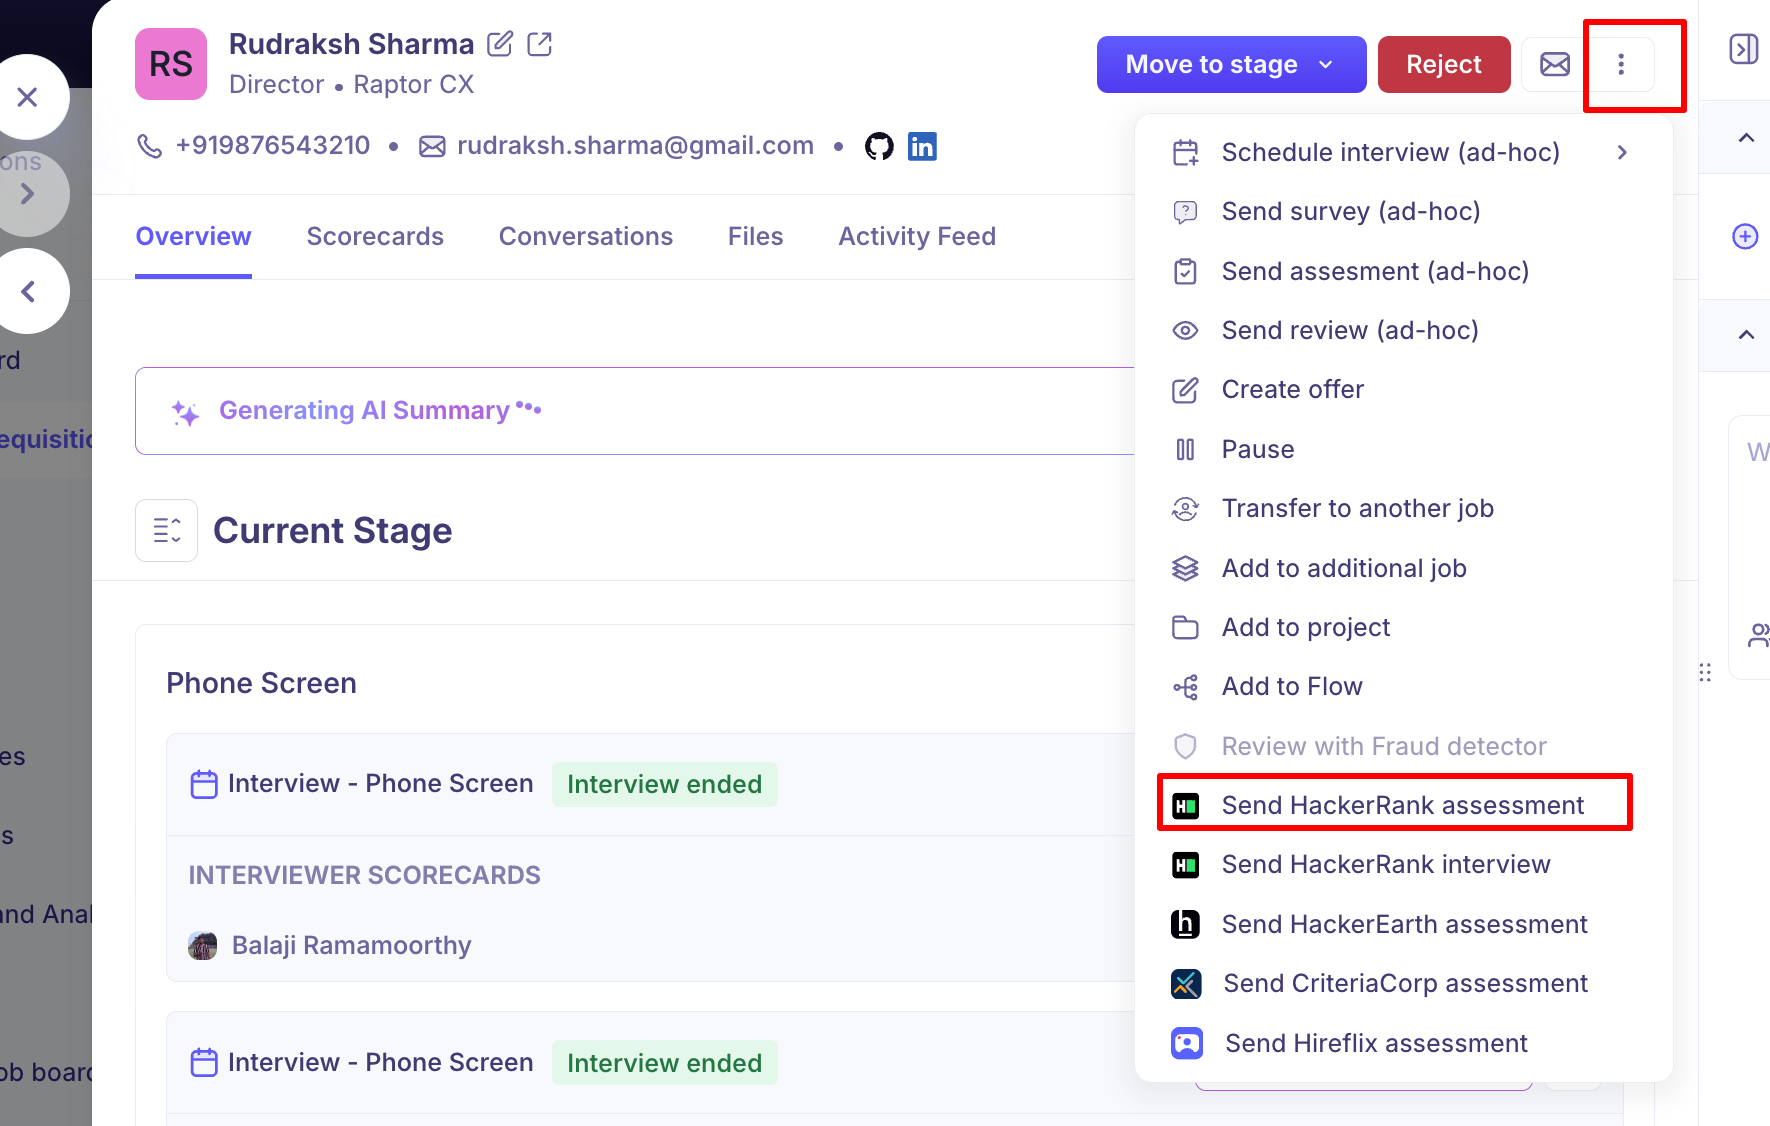Select Send review (ad-hoc)
Screen dimensions: 1770x1126
tap(1403, 330)
